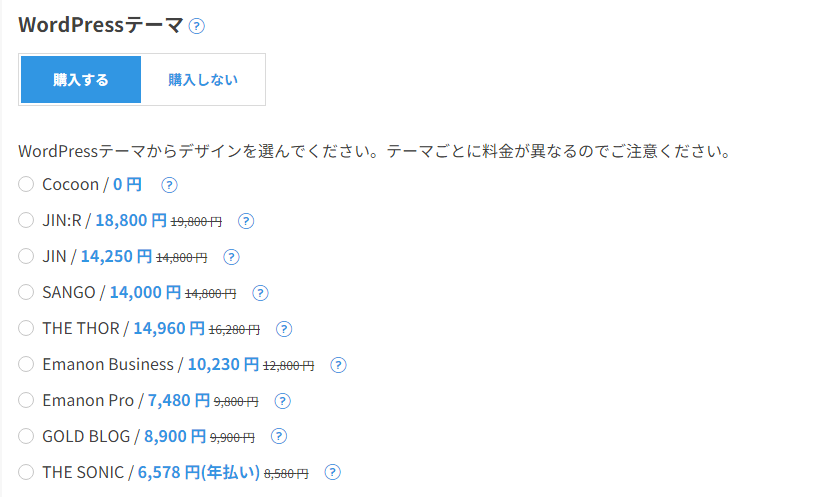Select the JIN:R radio button

(26, 220)
